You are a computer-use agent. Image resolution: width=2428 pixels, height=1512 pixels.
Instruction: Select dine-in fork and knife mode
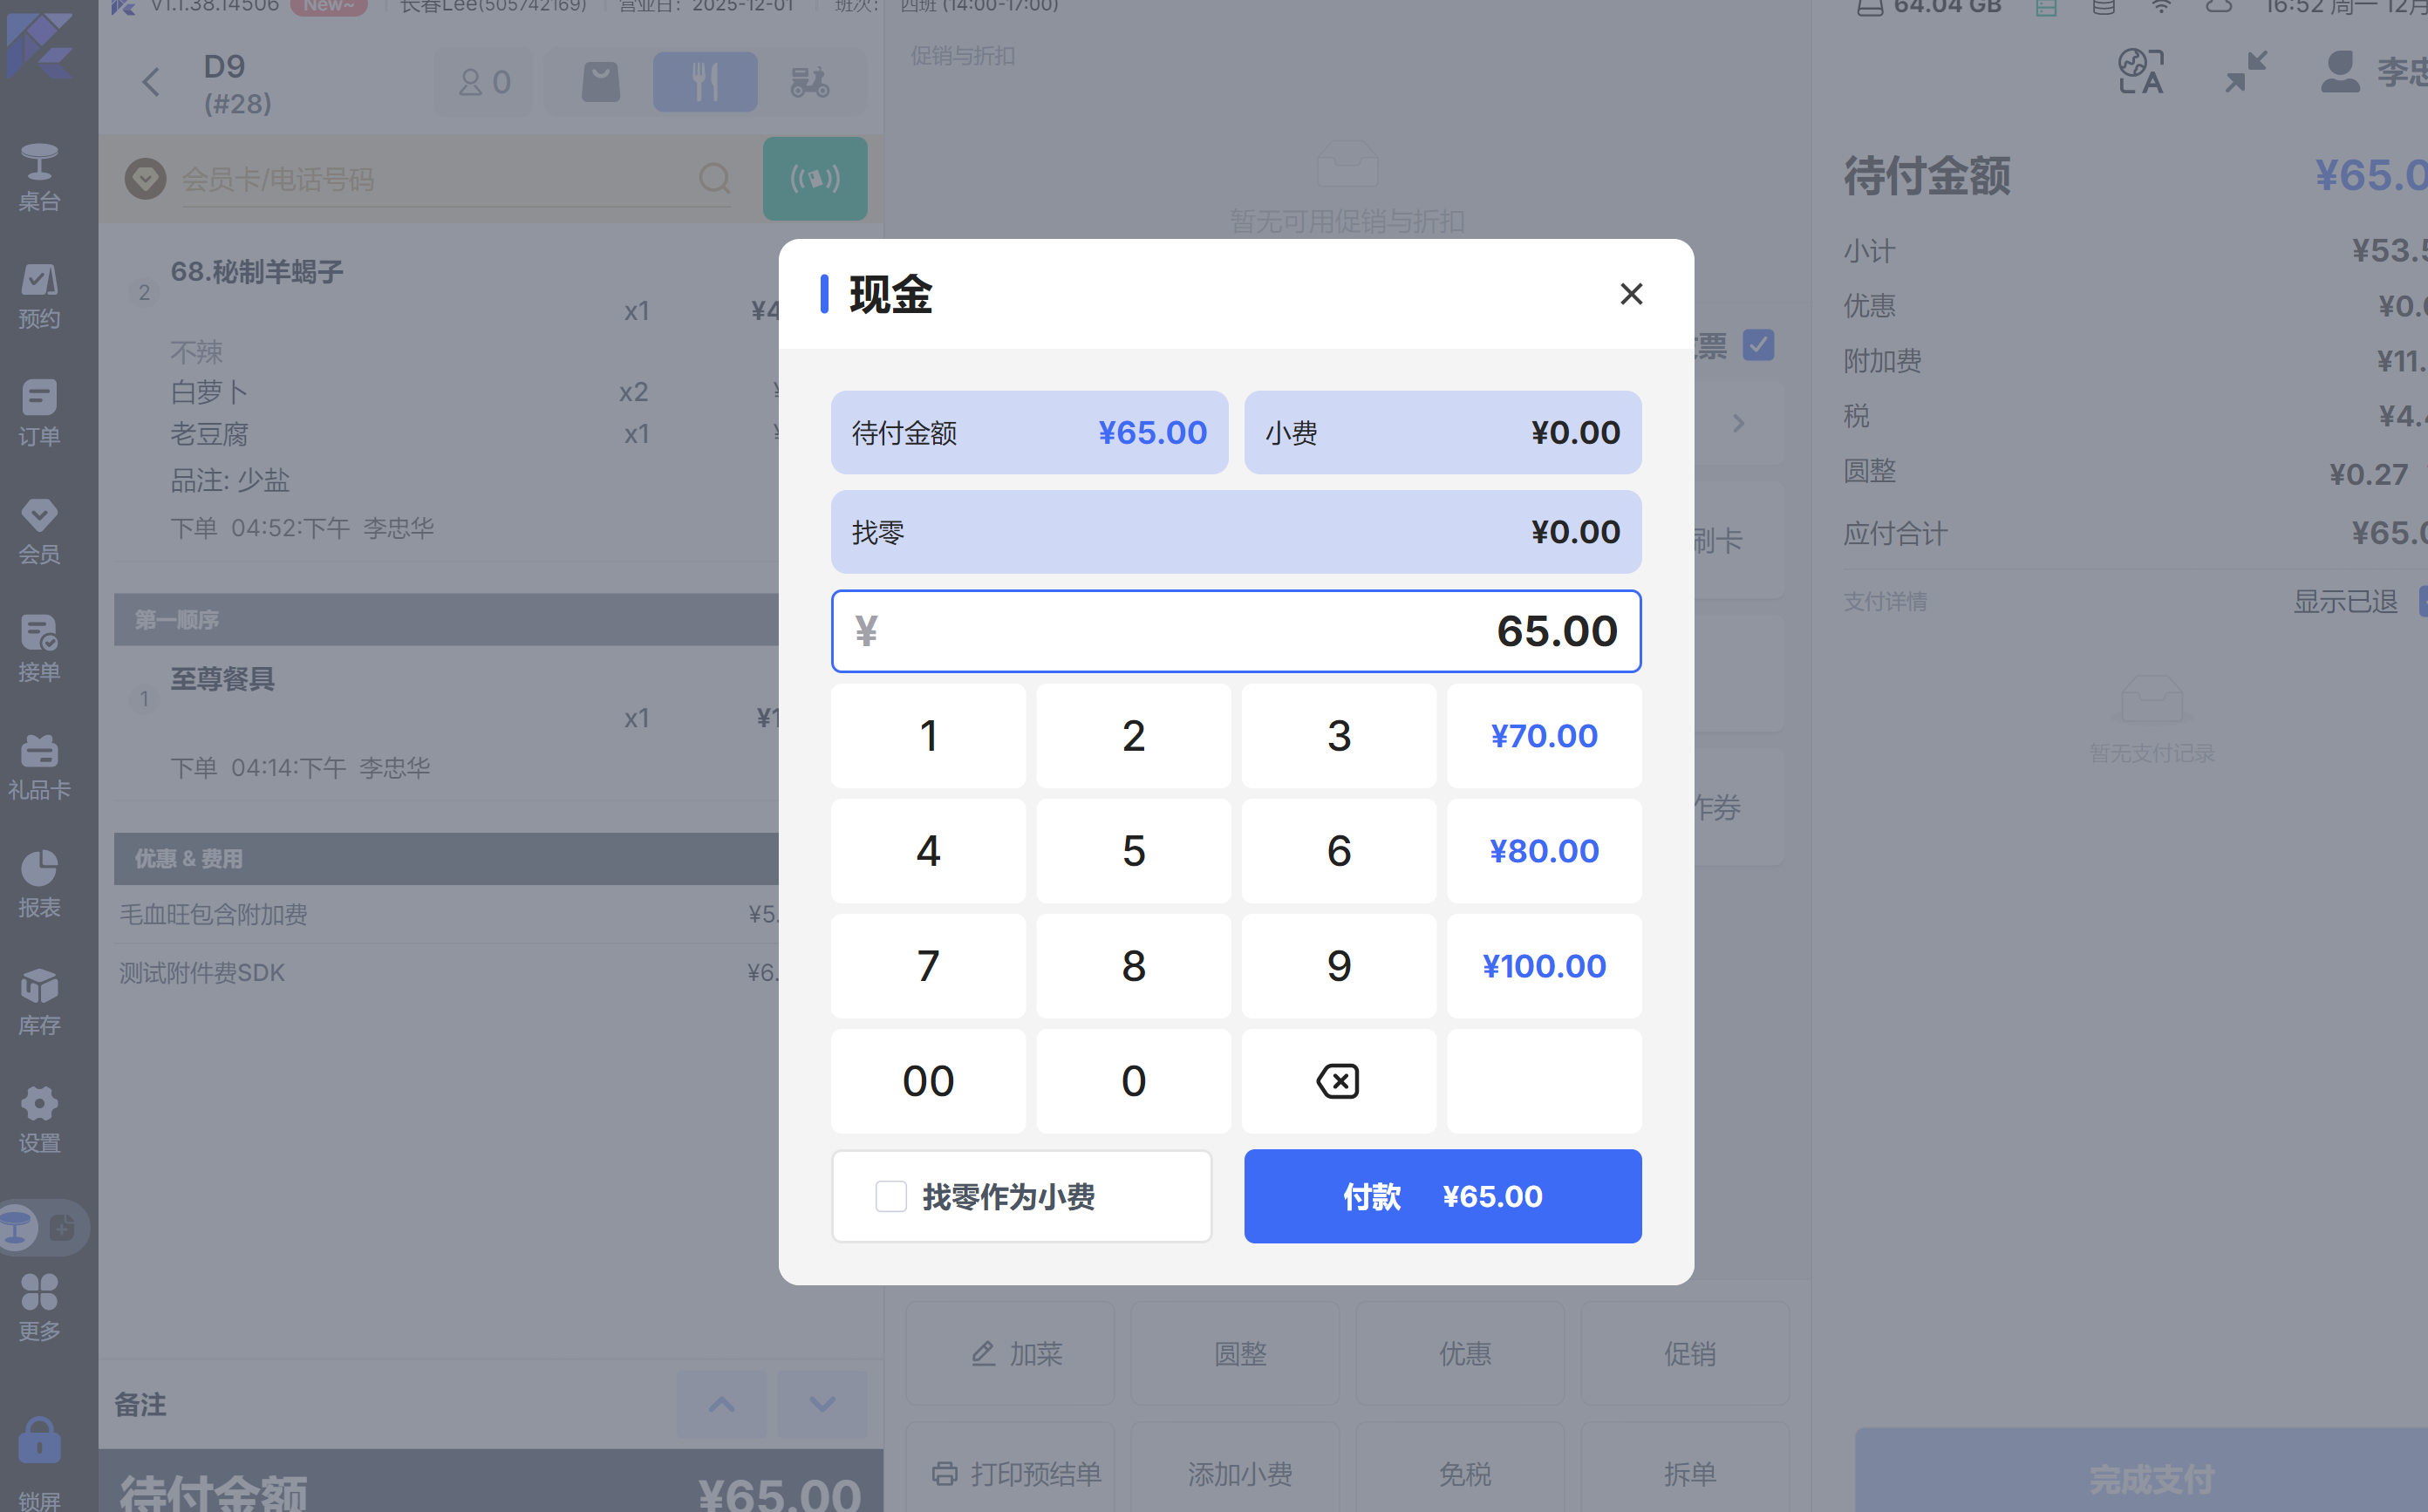(x=705, y=82)
